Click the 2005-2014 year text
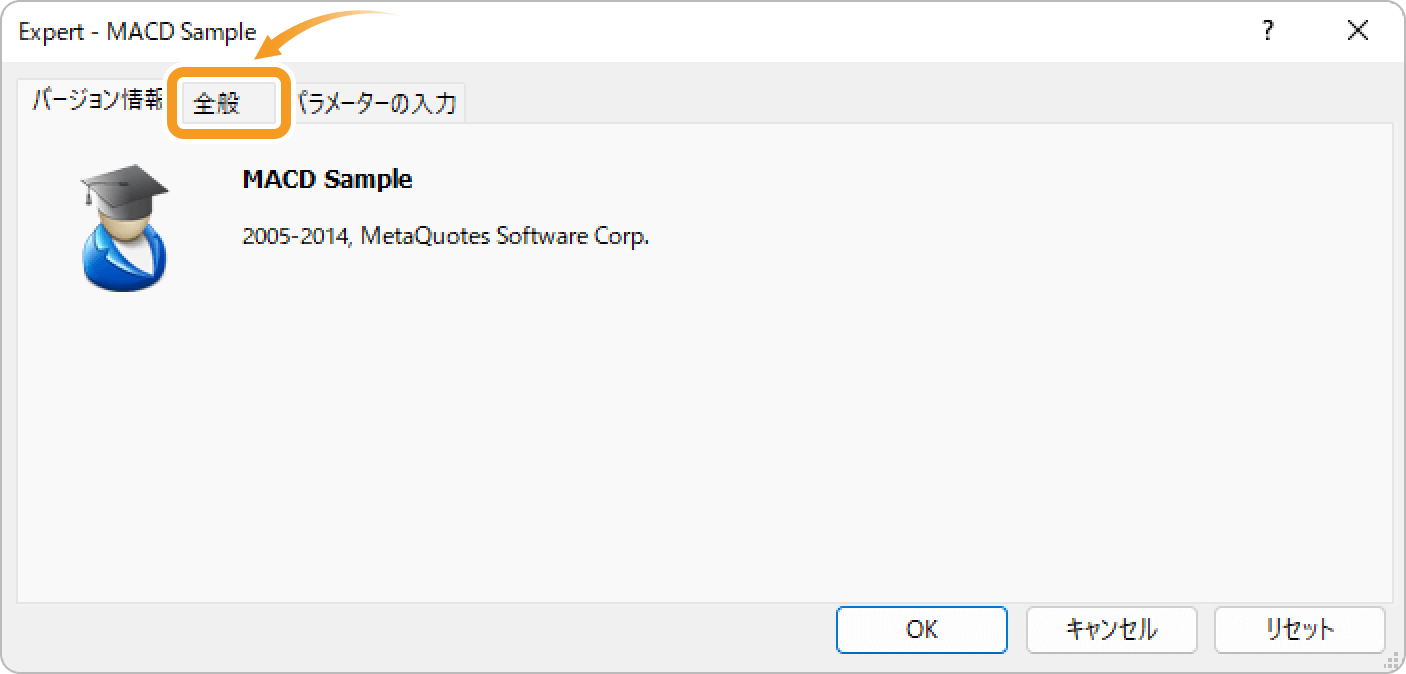1406x674 pixels. 295,237
